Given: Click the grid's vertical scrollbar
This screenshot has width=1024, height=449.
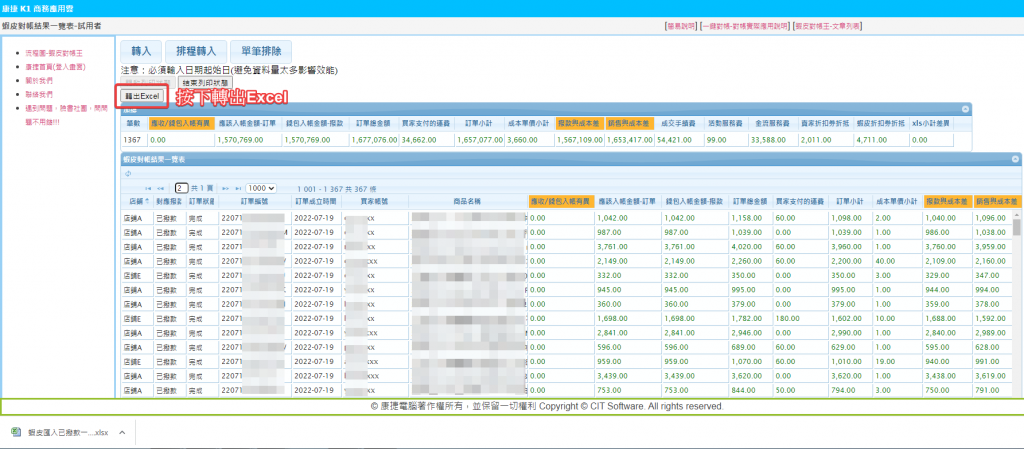Looking at the screenshot, I should 1017,300.
